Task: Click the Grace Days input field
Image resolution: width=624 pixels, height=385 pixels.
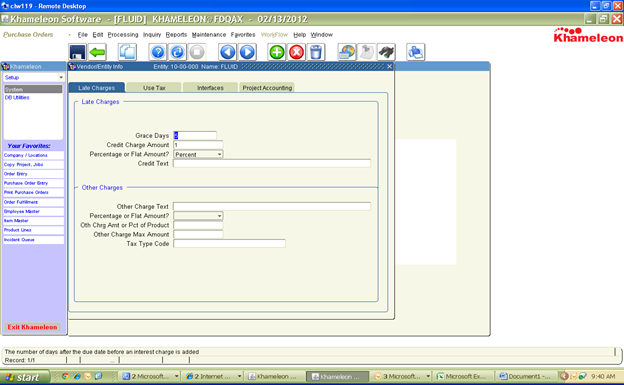Action: pos(195,136)
